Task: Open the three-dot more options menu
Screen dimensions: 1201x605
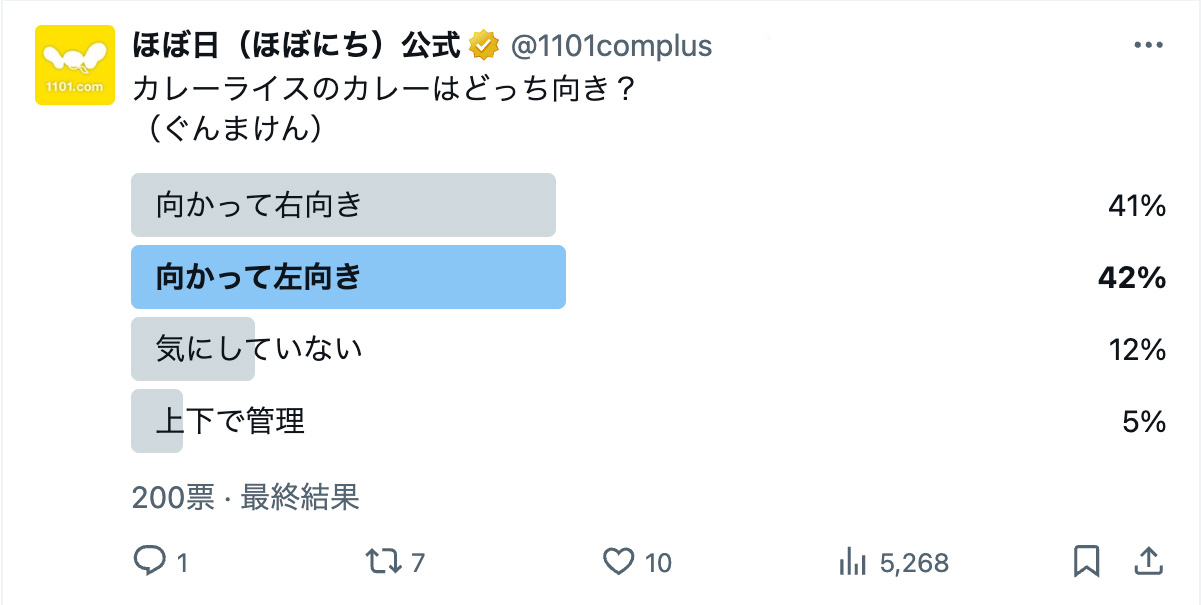Action: click(x=1150, y=44)
